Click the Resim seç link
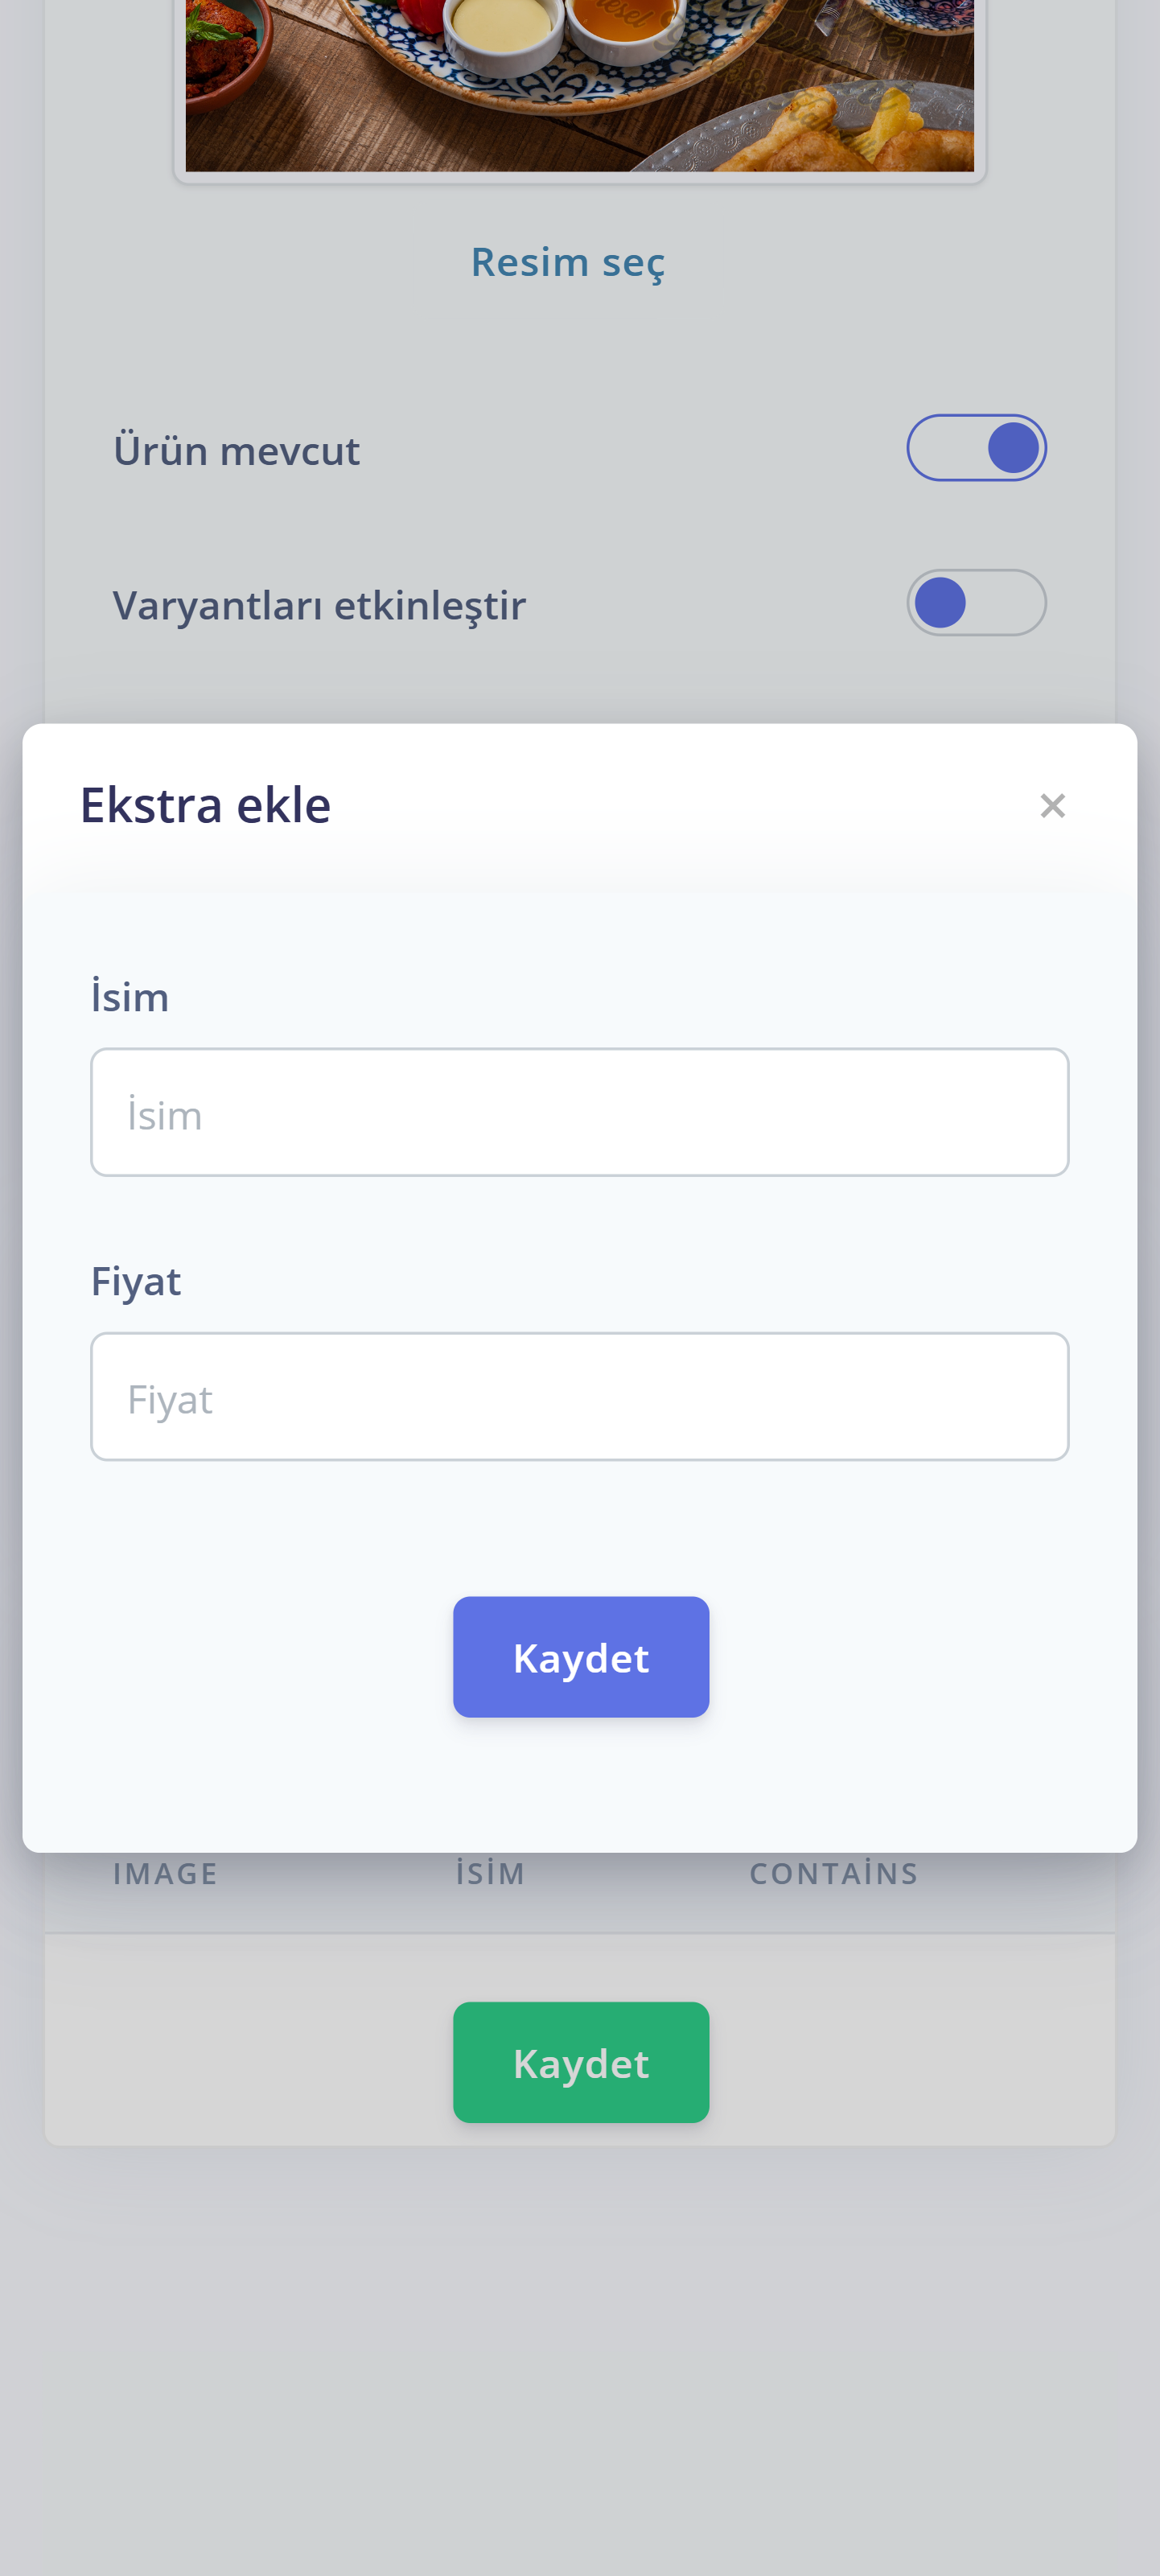Screen dimensions: 1160x2576 567,262
